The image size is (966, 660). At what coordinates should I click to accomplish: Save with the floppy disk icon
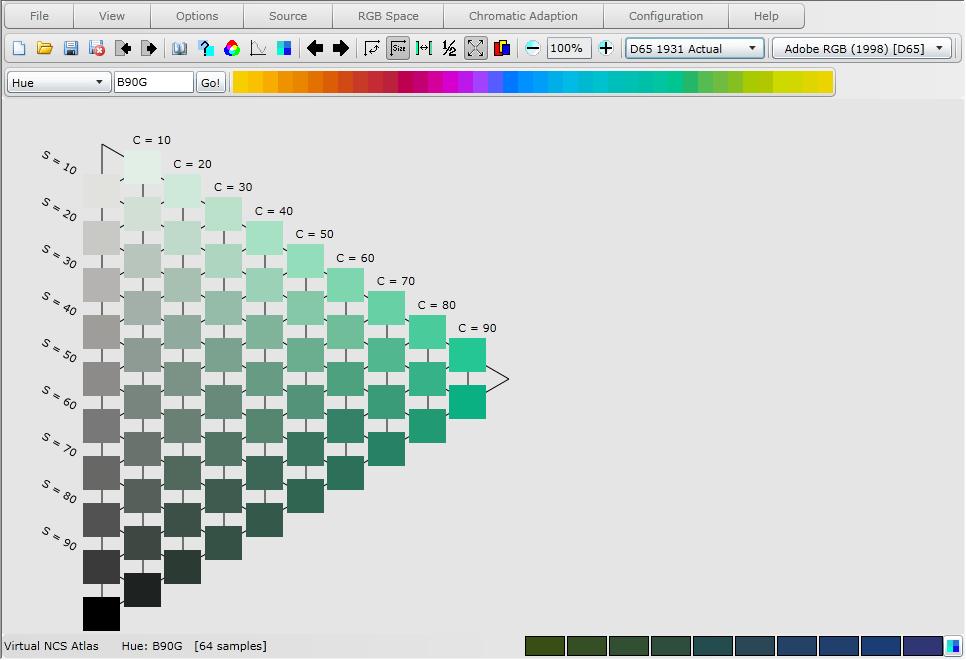tap(71, 48)
